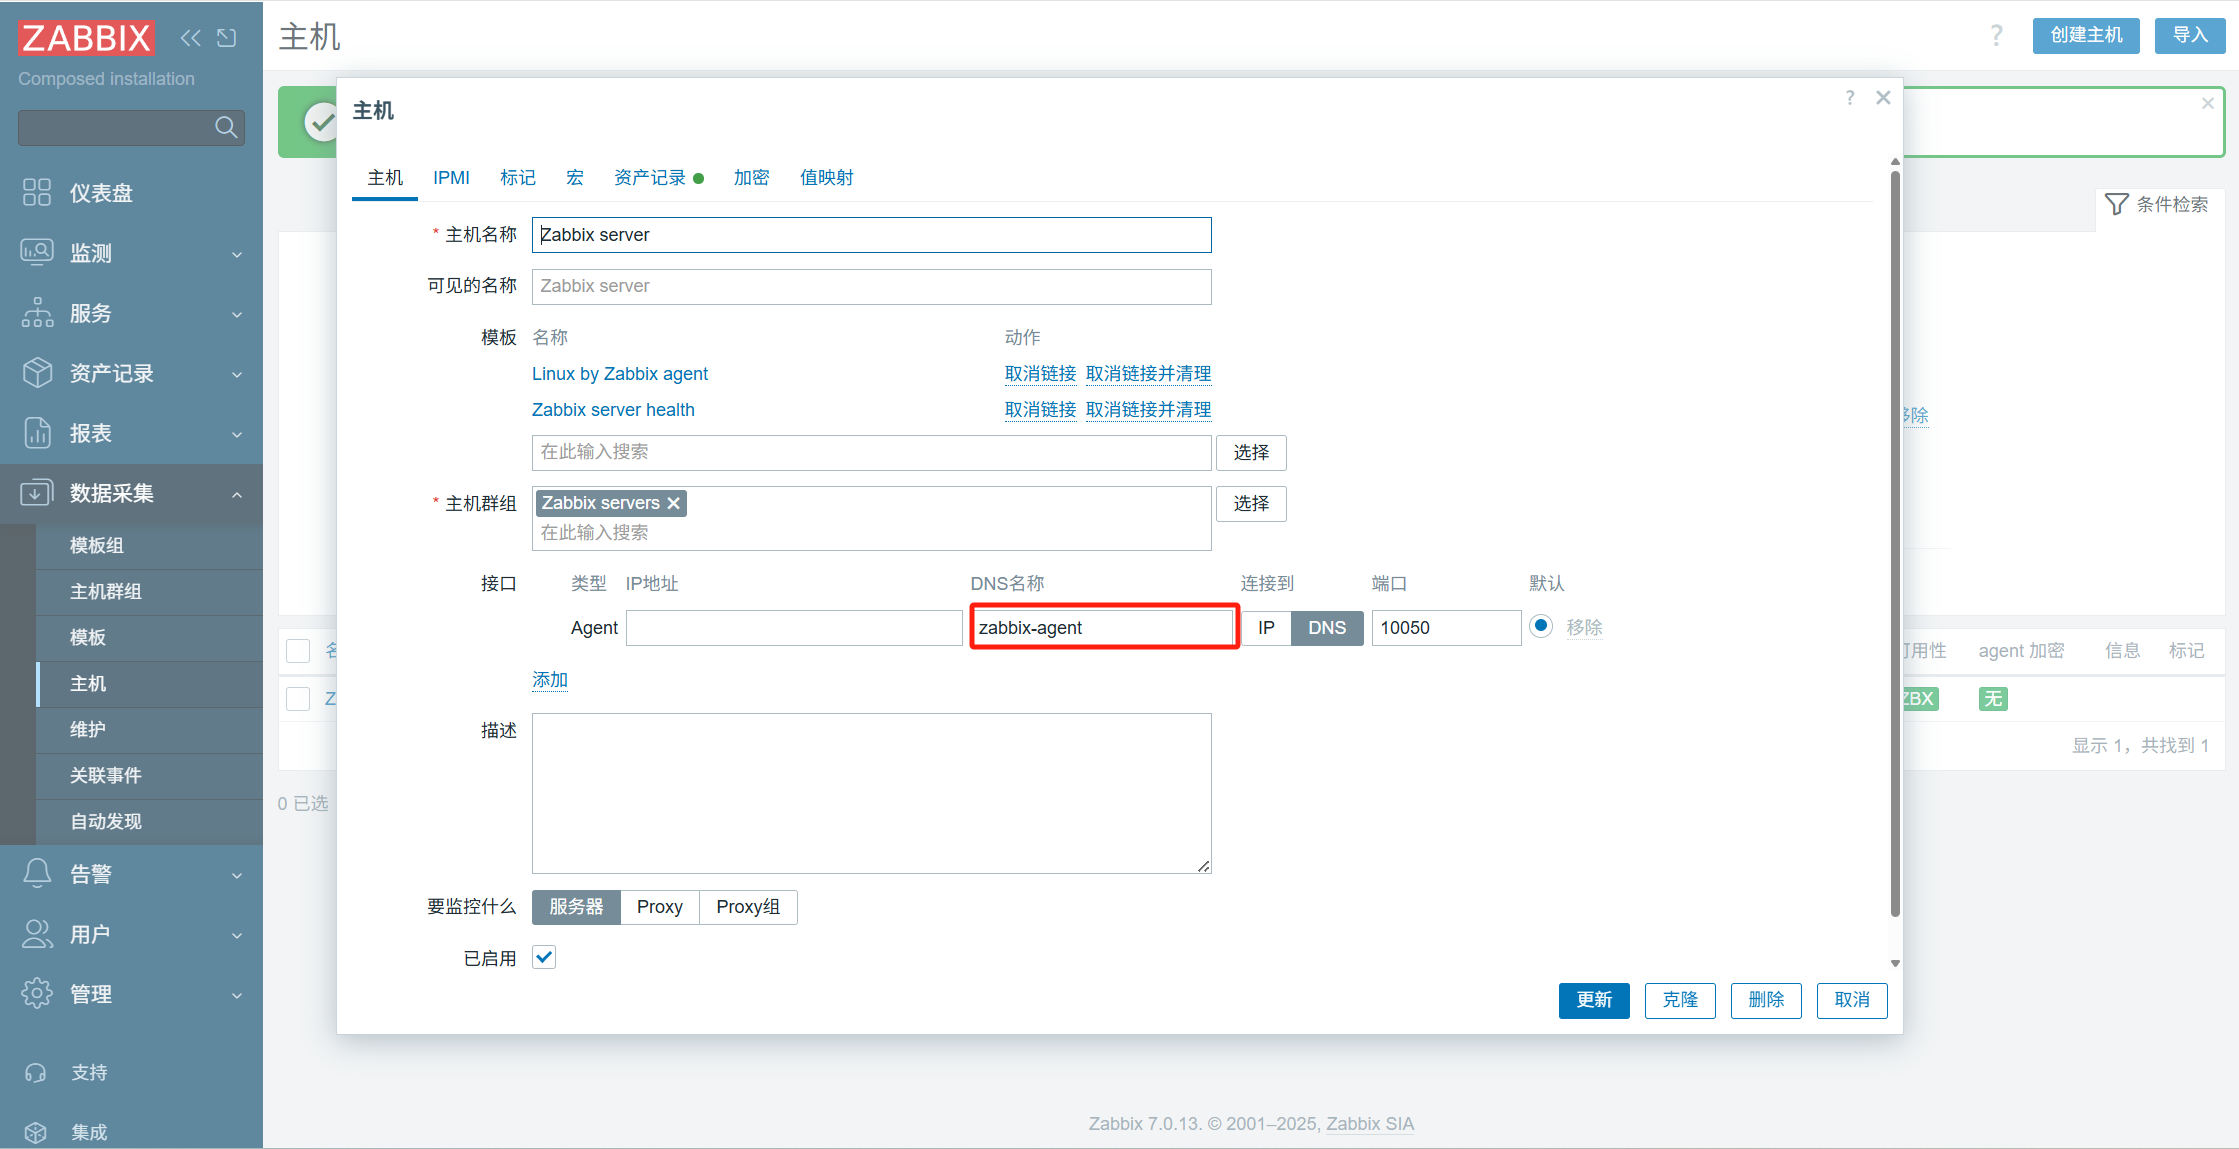This screenshot has width=2239, height=1149.
Task: Click the page help question mark icon
Action: click(1996, 36)
